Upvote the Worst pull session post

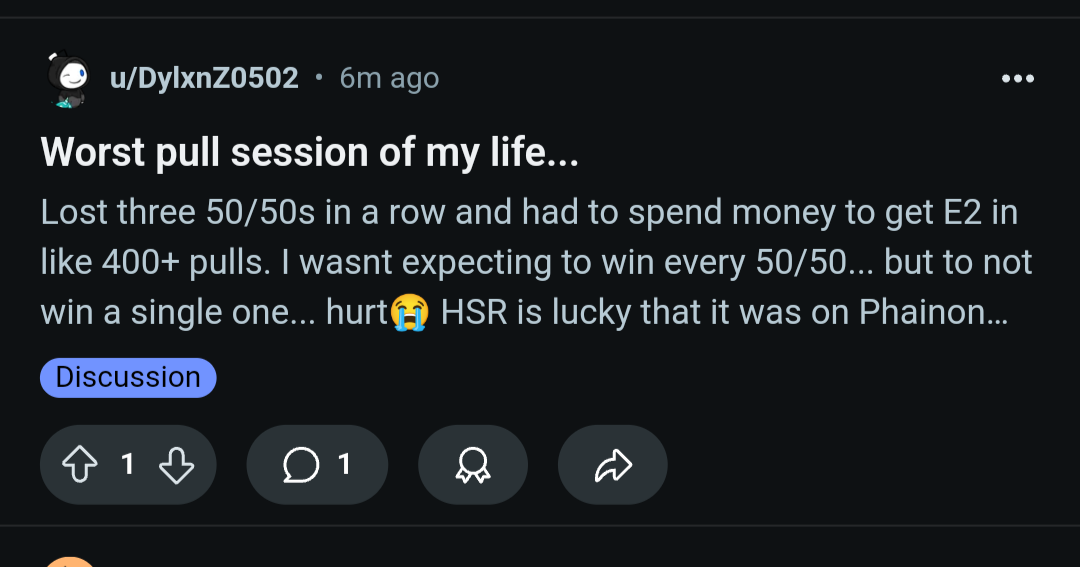(x=78, y=464)
